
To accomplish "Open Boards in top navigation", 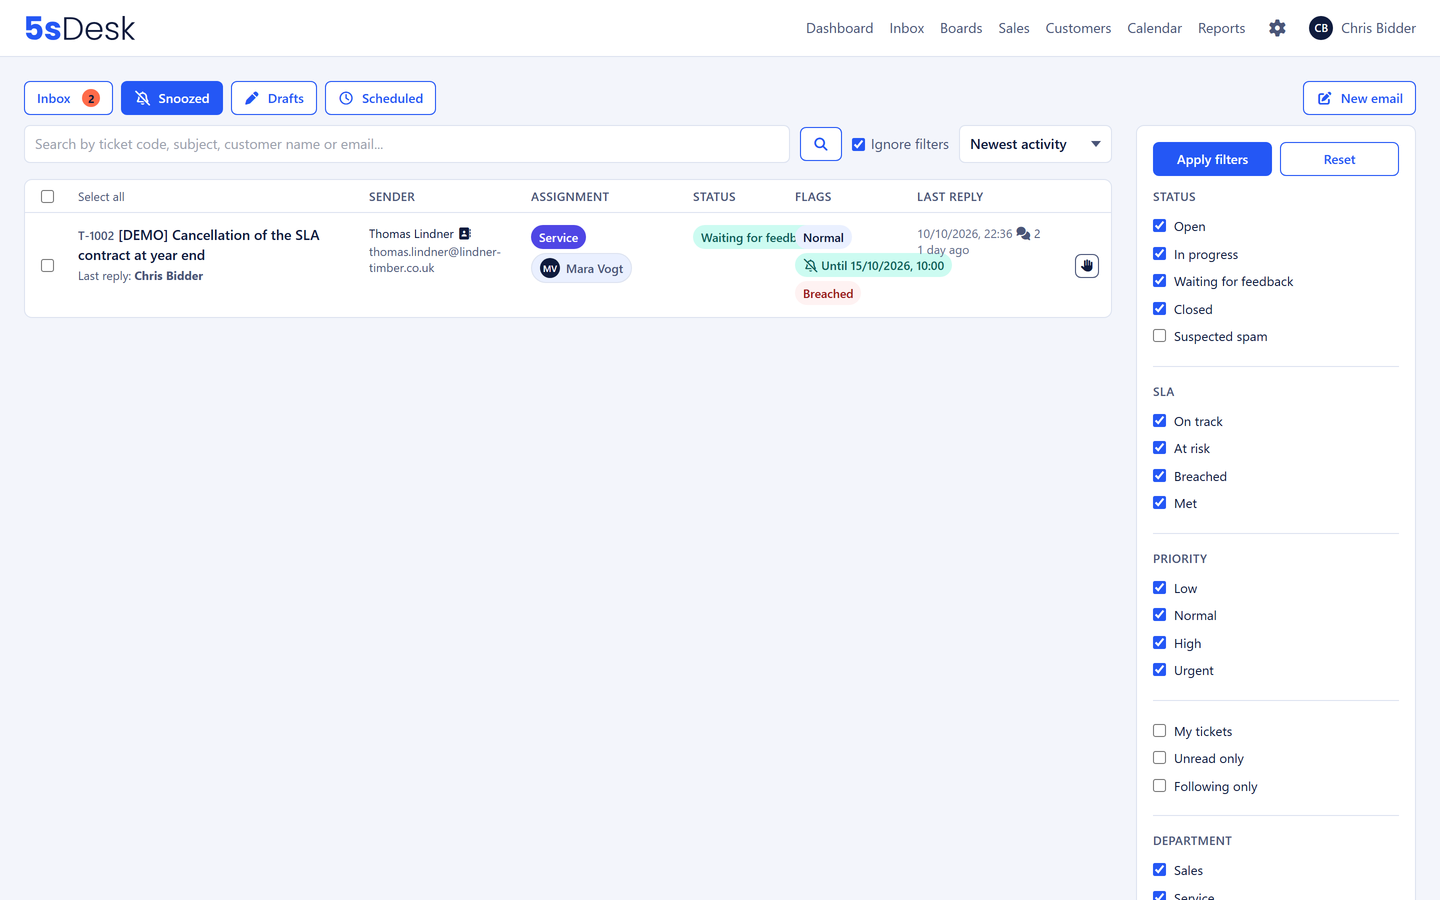I will [x=961, y=28].
